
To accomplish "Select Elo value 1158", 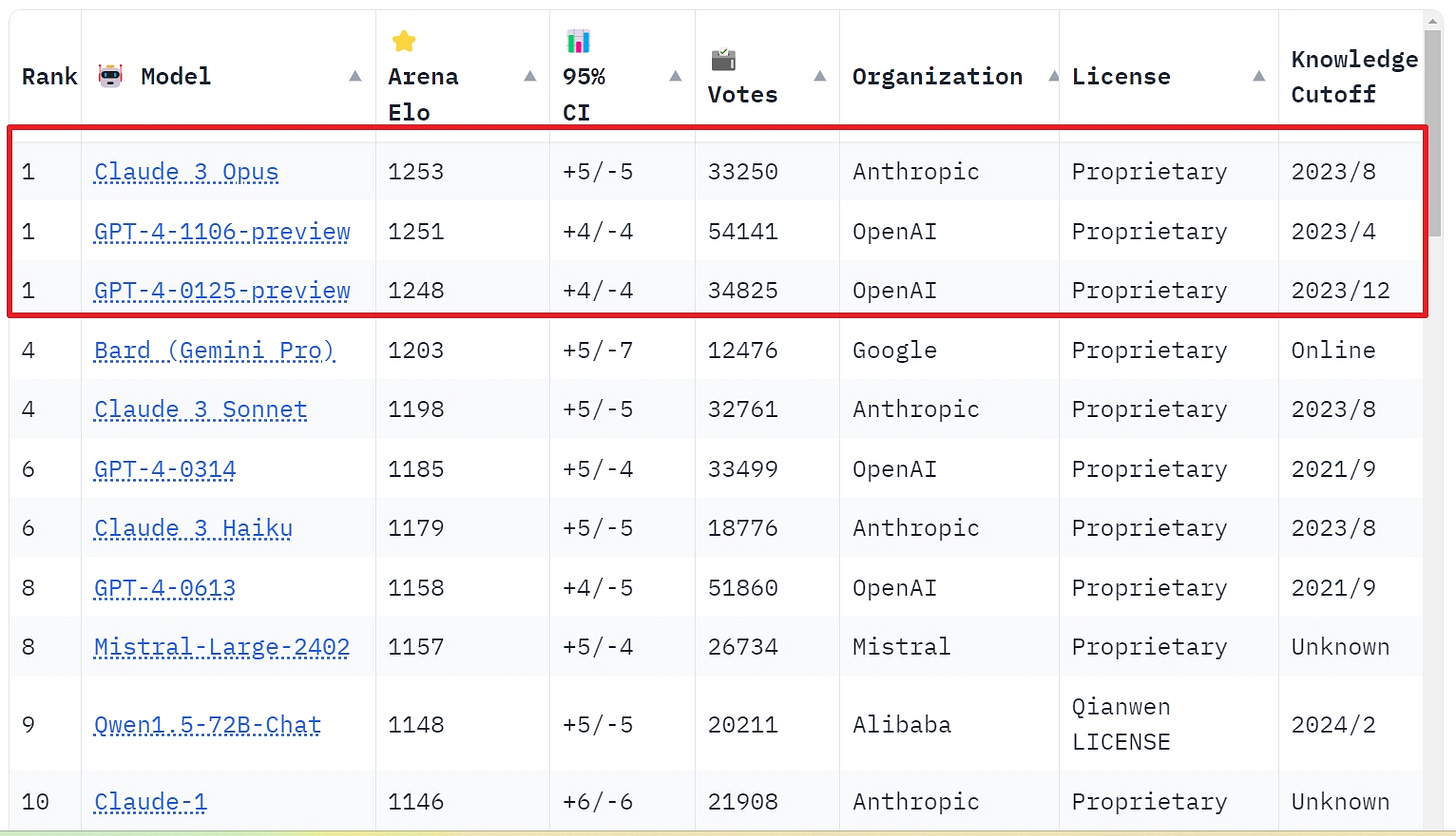I will pos(416,588).
